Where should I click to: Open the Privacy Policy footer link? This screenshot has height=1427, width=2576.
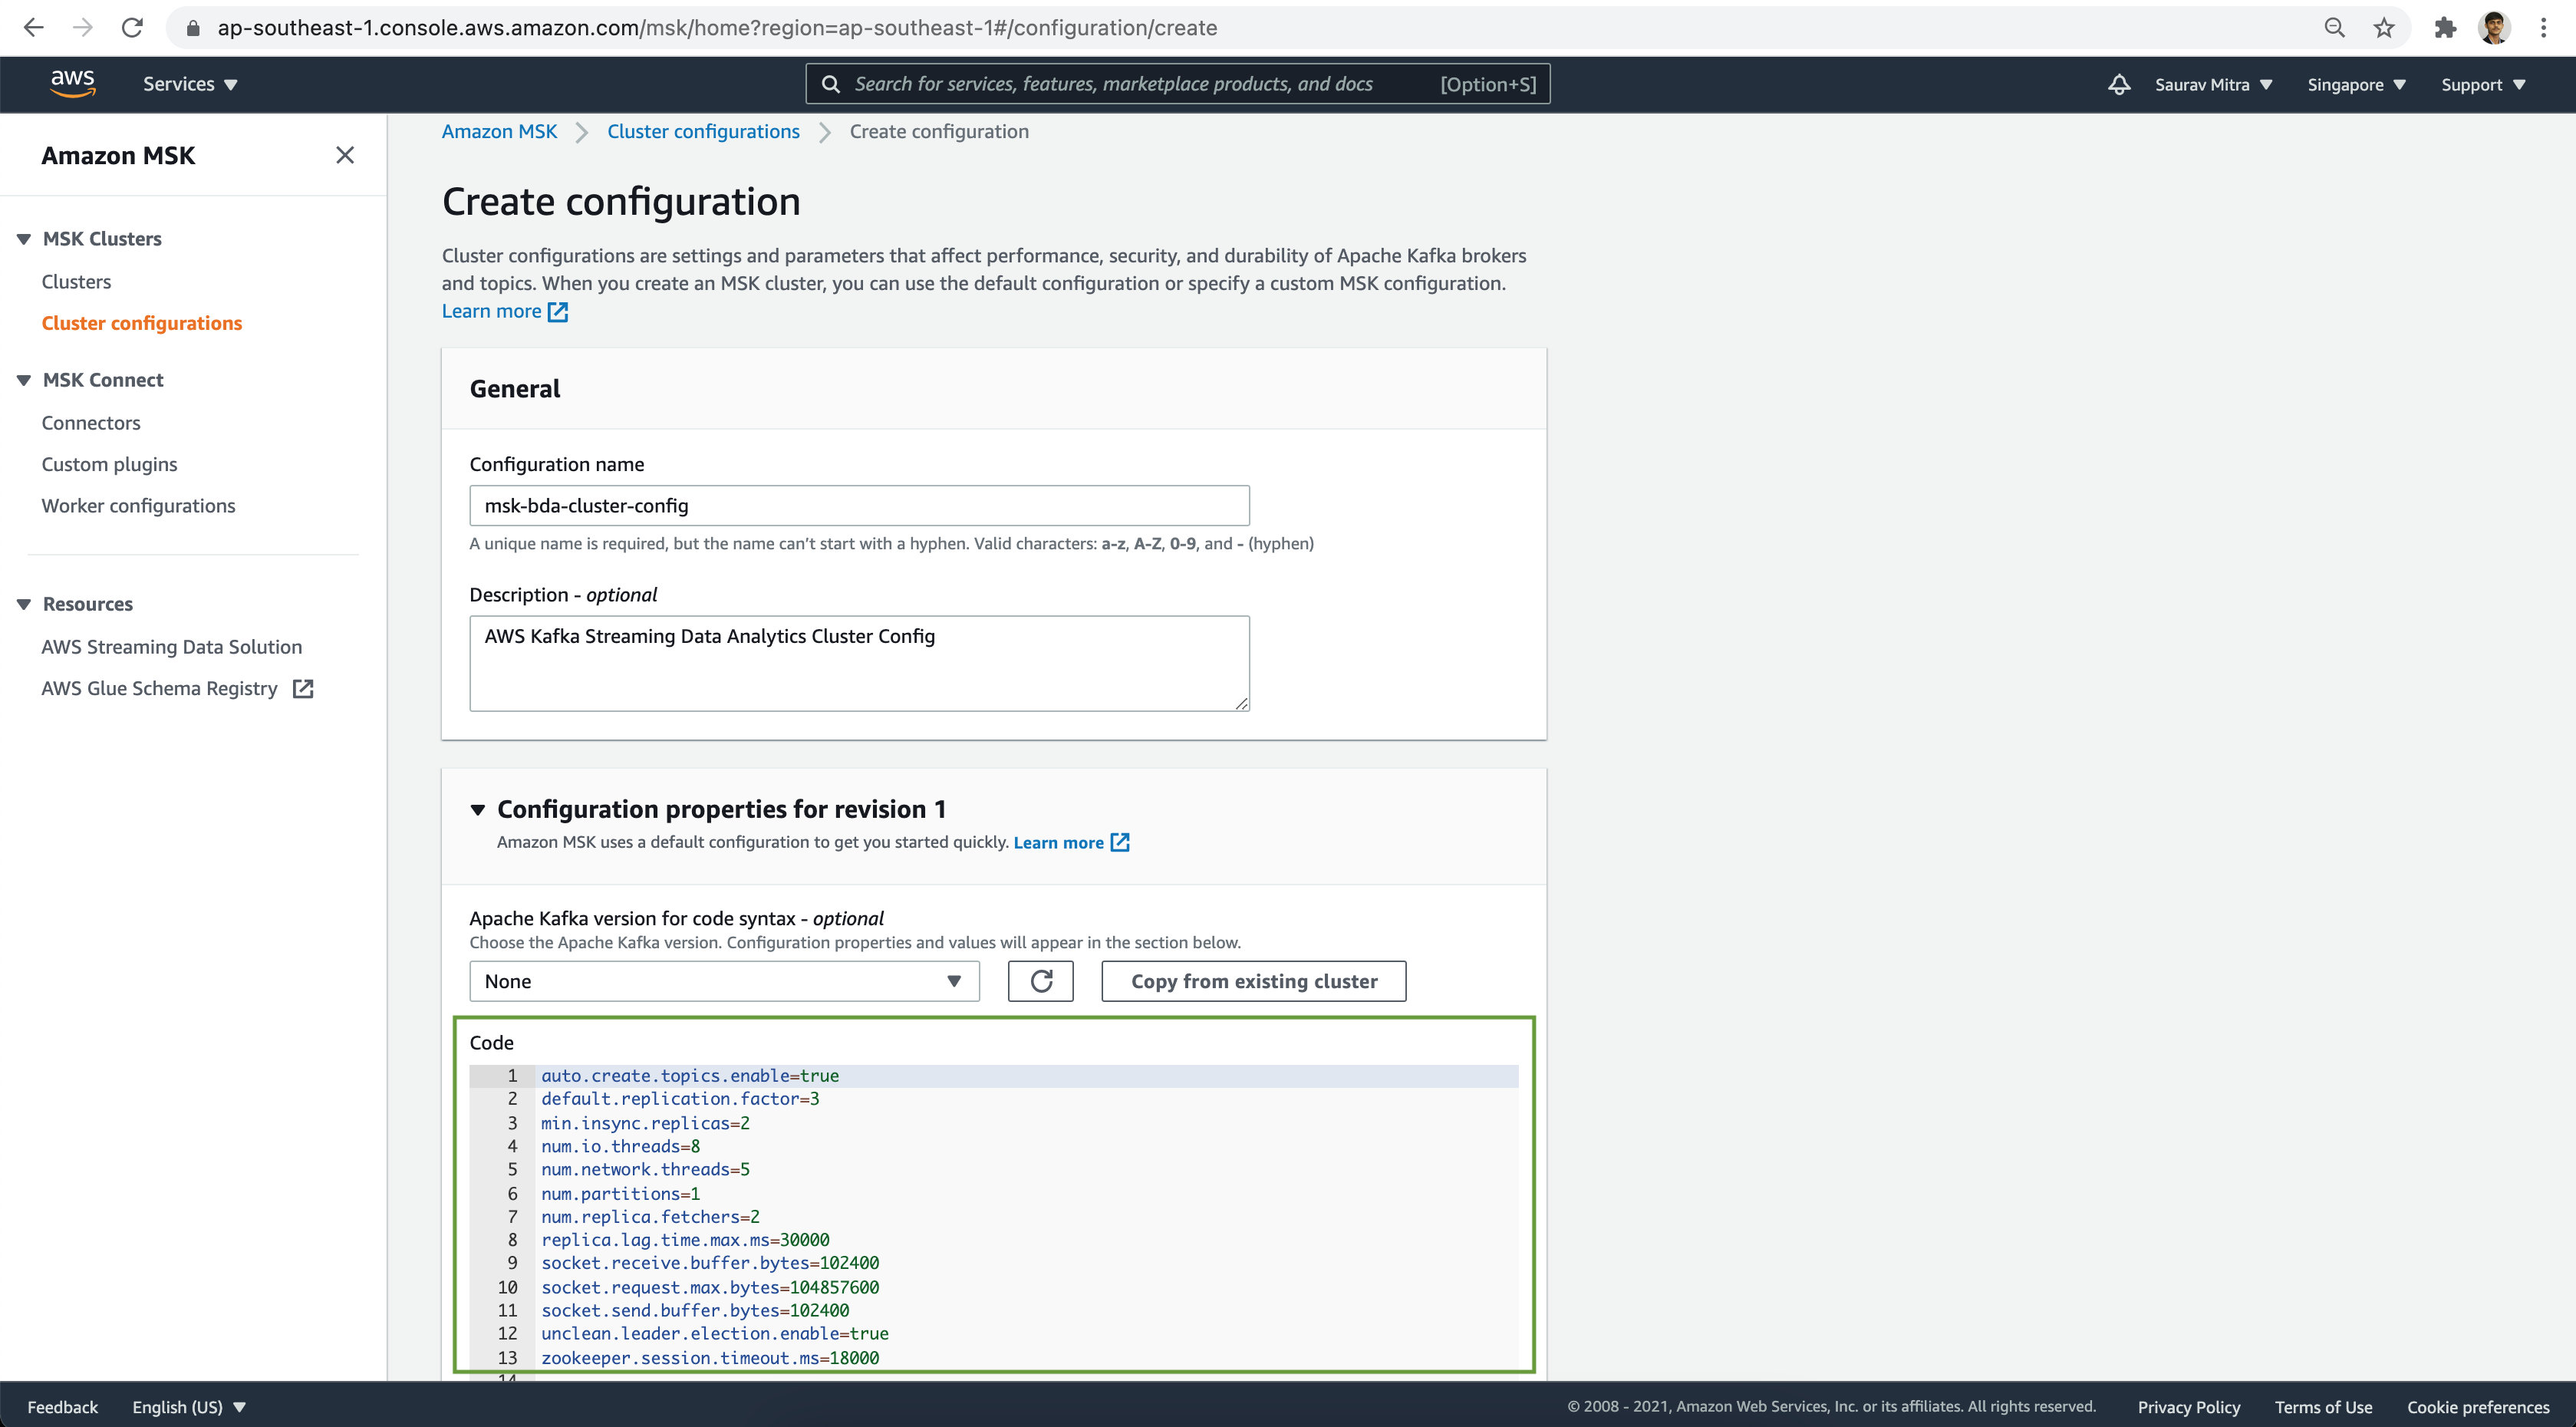click(2189, 1406)
